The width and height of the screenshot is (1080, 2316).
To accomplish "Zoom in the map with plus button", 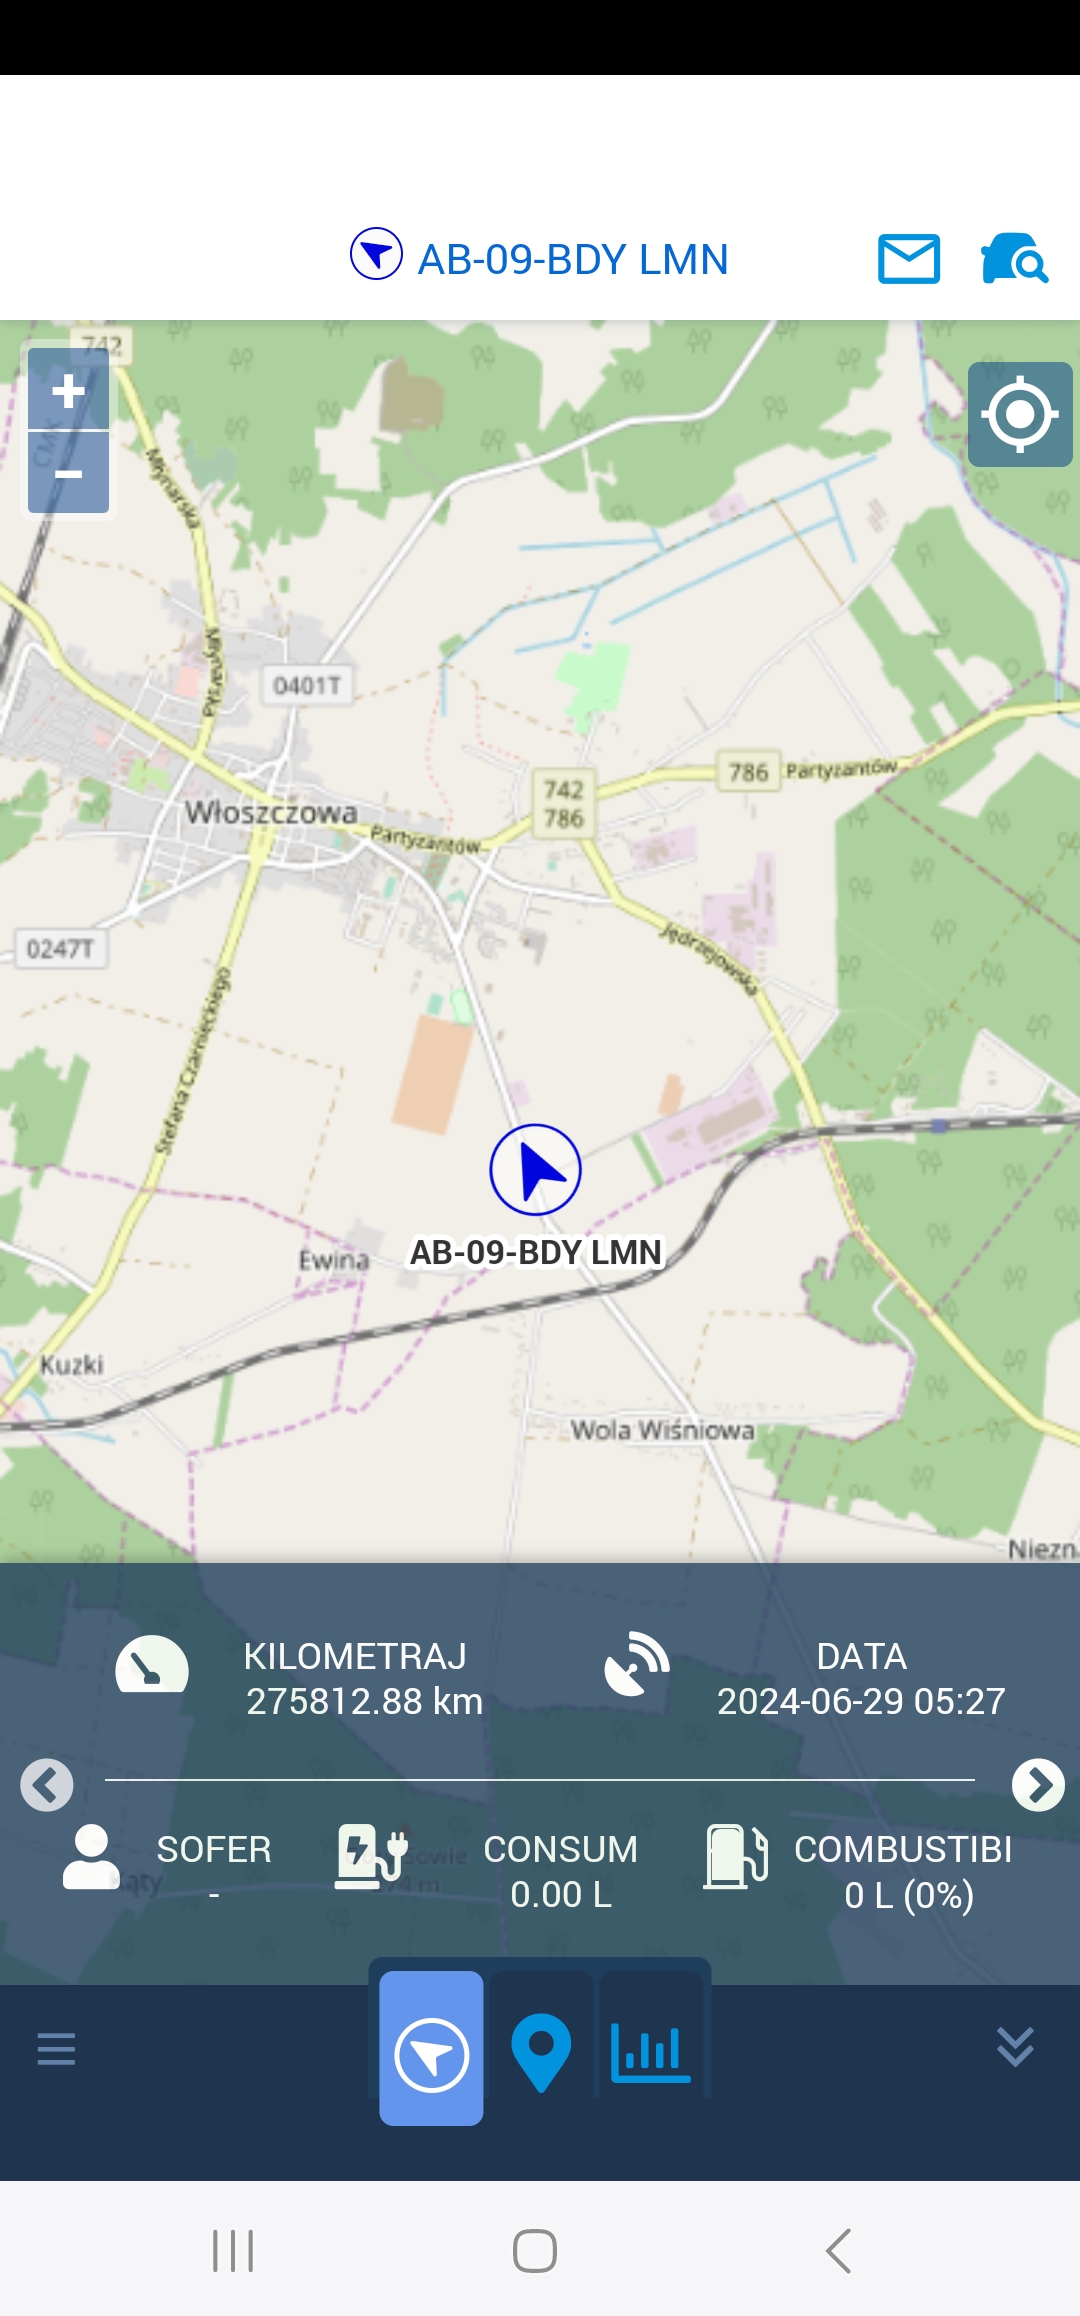I will click(x=68, y=389).
